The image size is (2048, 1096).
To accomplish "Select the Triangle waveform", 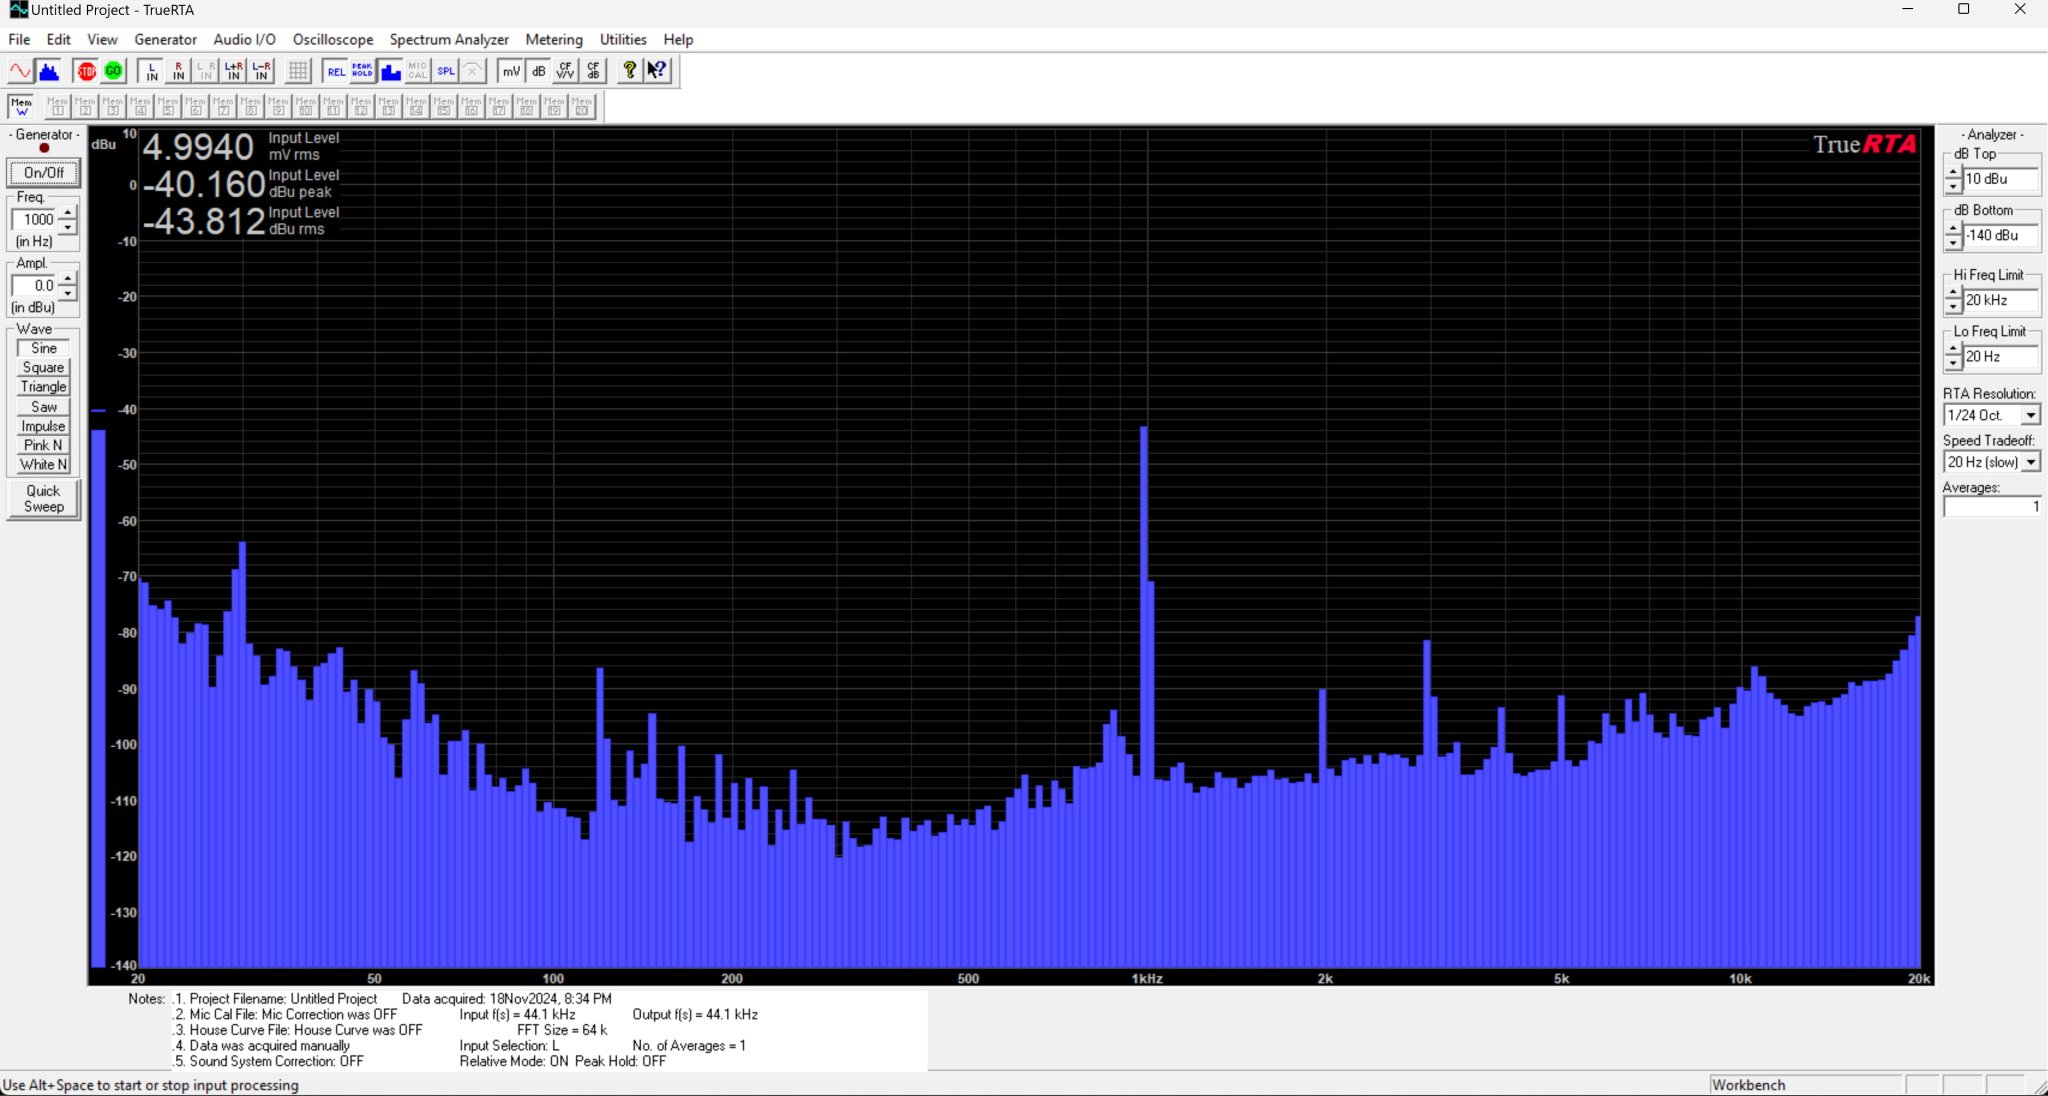I will pos(43,387).
